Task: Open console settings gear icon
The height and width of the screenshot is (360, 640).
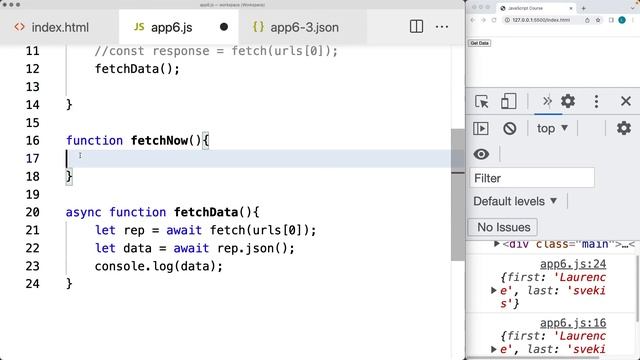Action: click(624, 128)
